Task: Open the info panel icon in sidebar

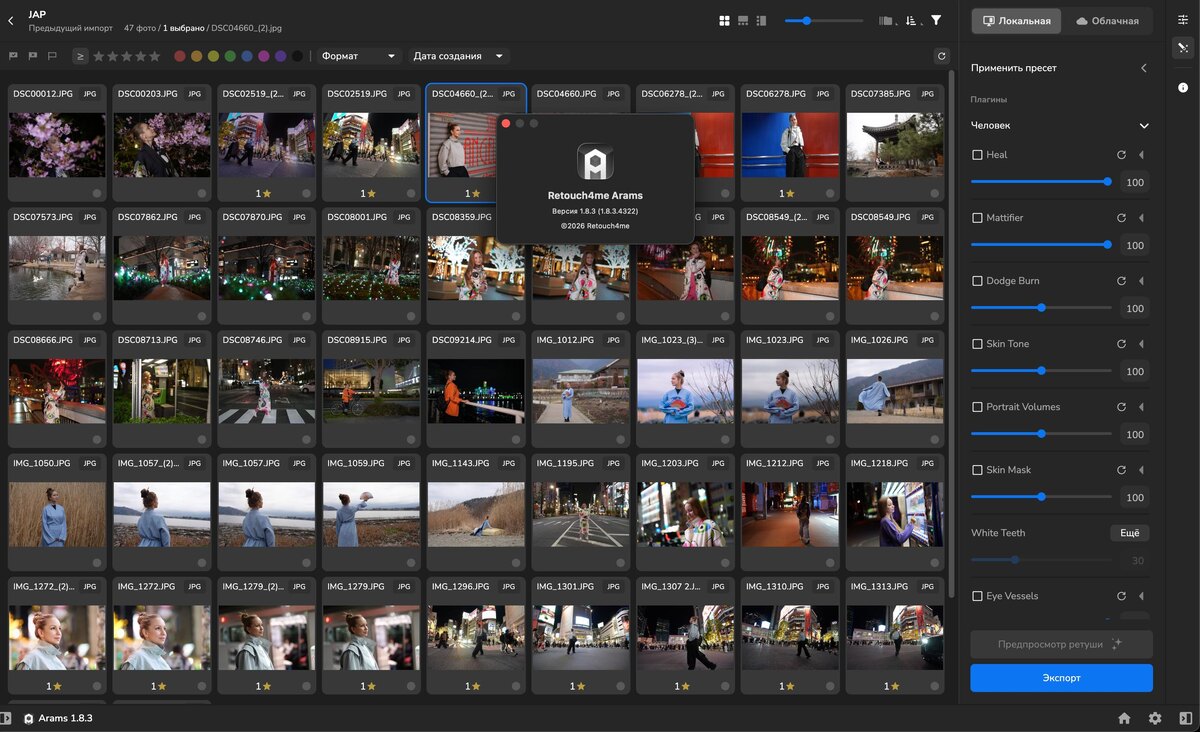Action: [1183, 88]
